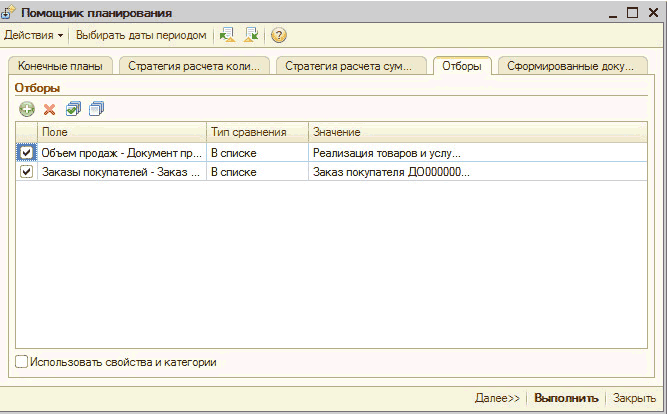The height and width of the screenshot is (414, 667).
Task: Open the Действия dropdown menu
Action: (33, 35)
